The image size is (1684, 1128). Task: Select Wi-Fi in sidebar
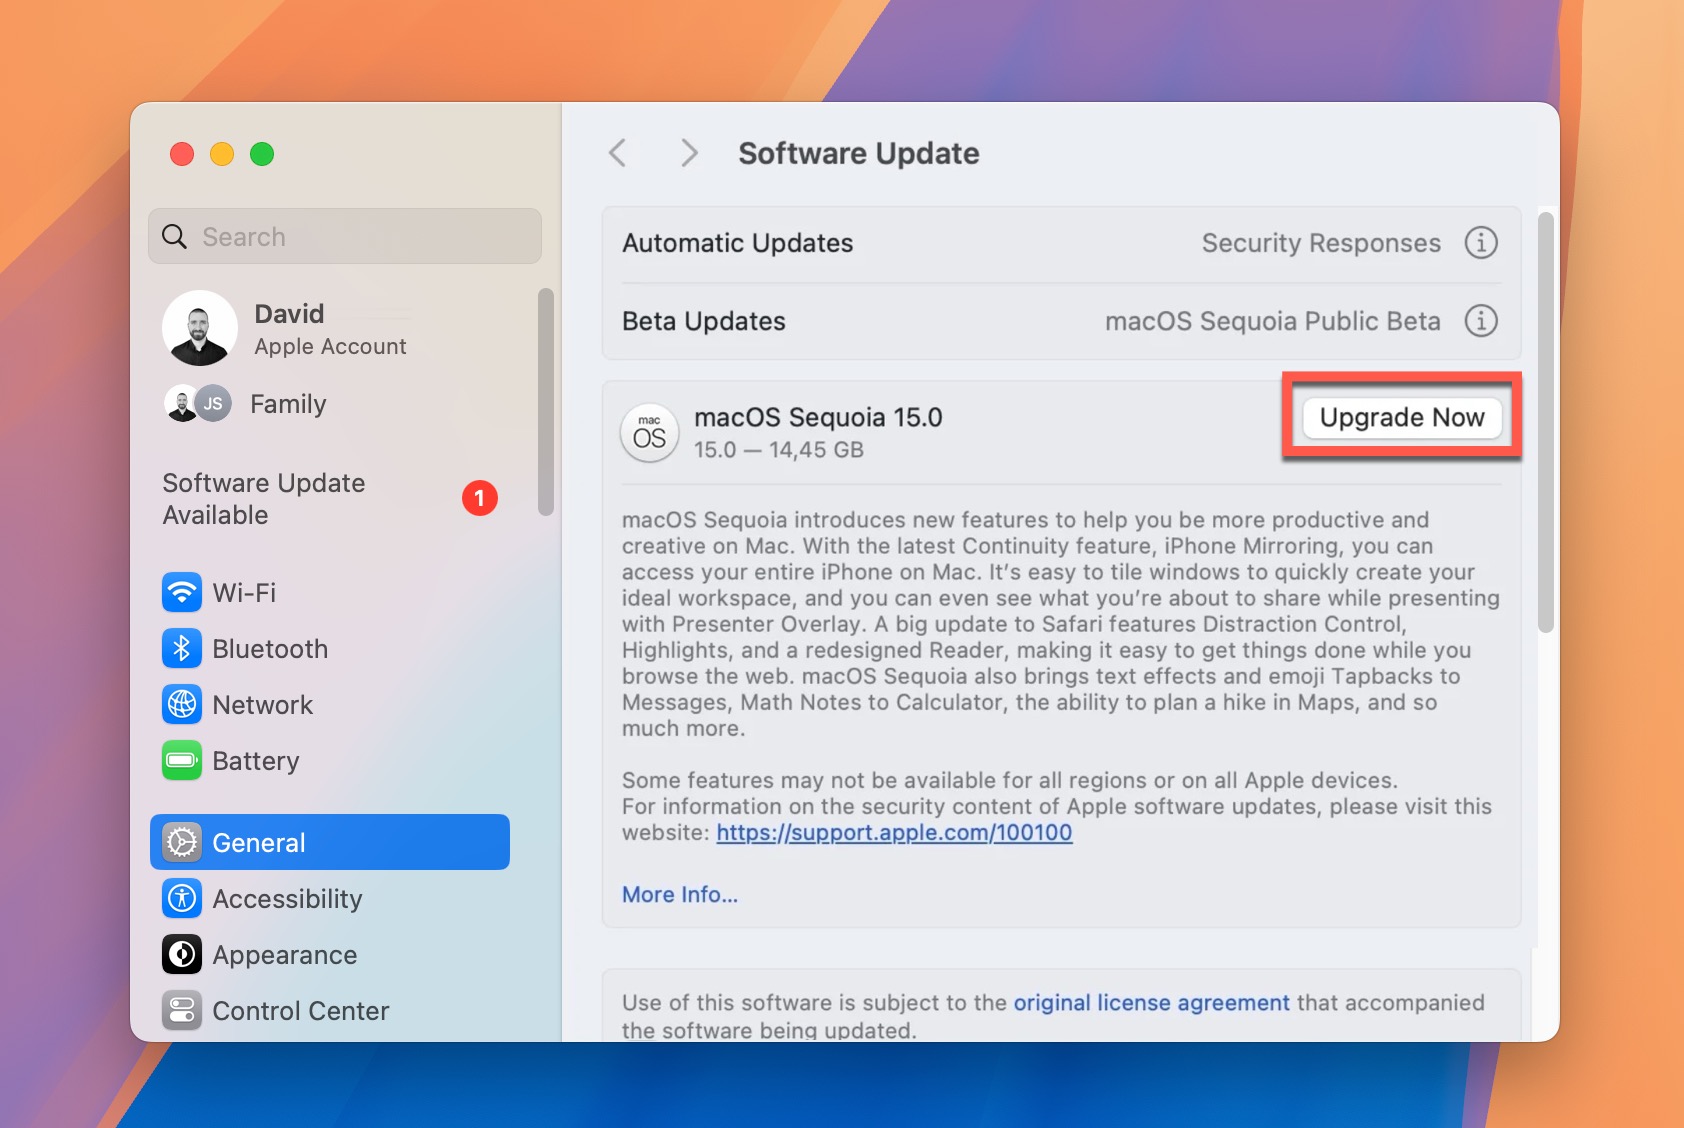330,592
